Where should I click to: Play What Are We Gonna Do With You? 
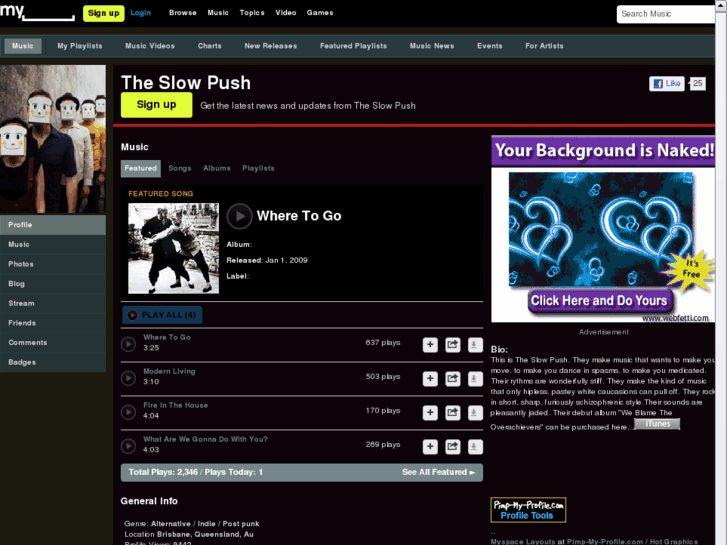click(128, 446)
